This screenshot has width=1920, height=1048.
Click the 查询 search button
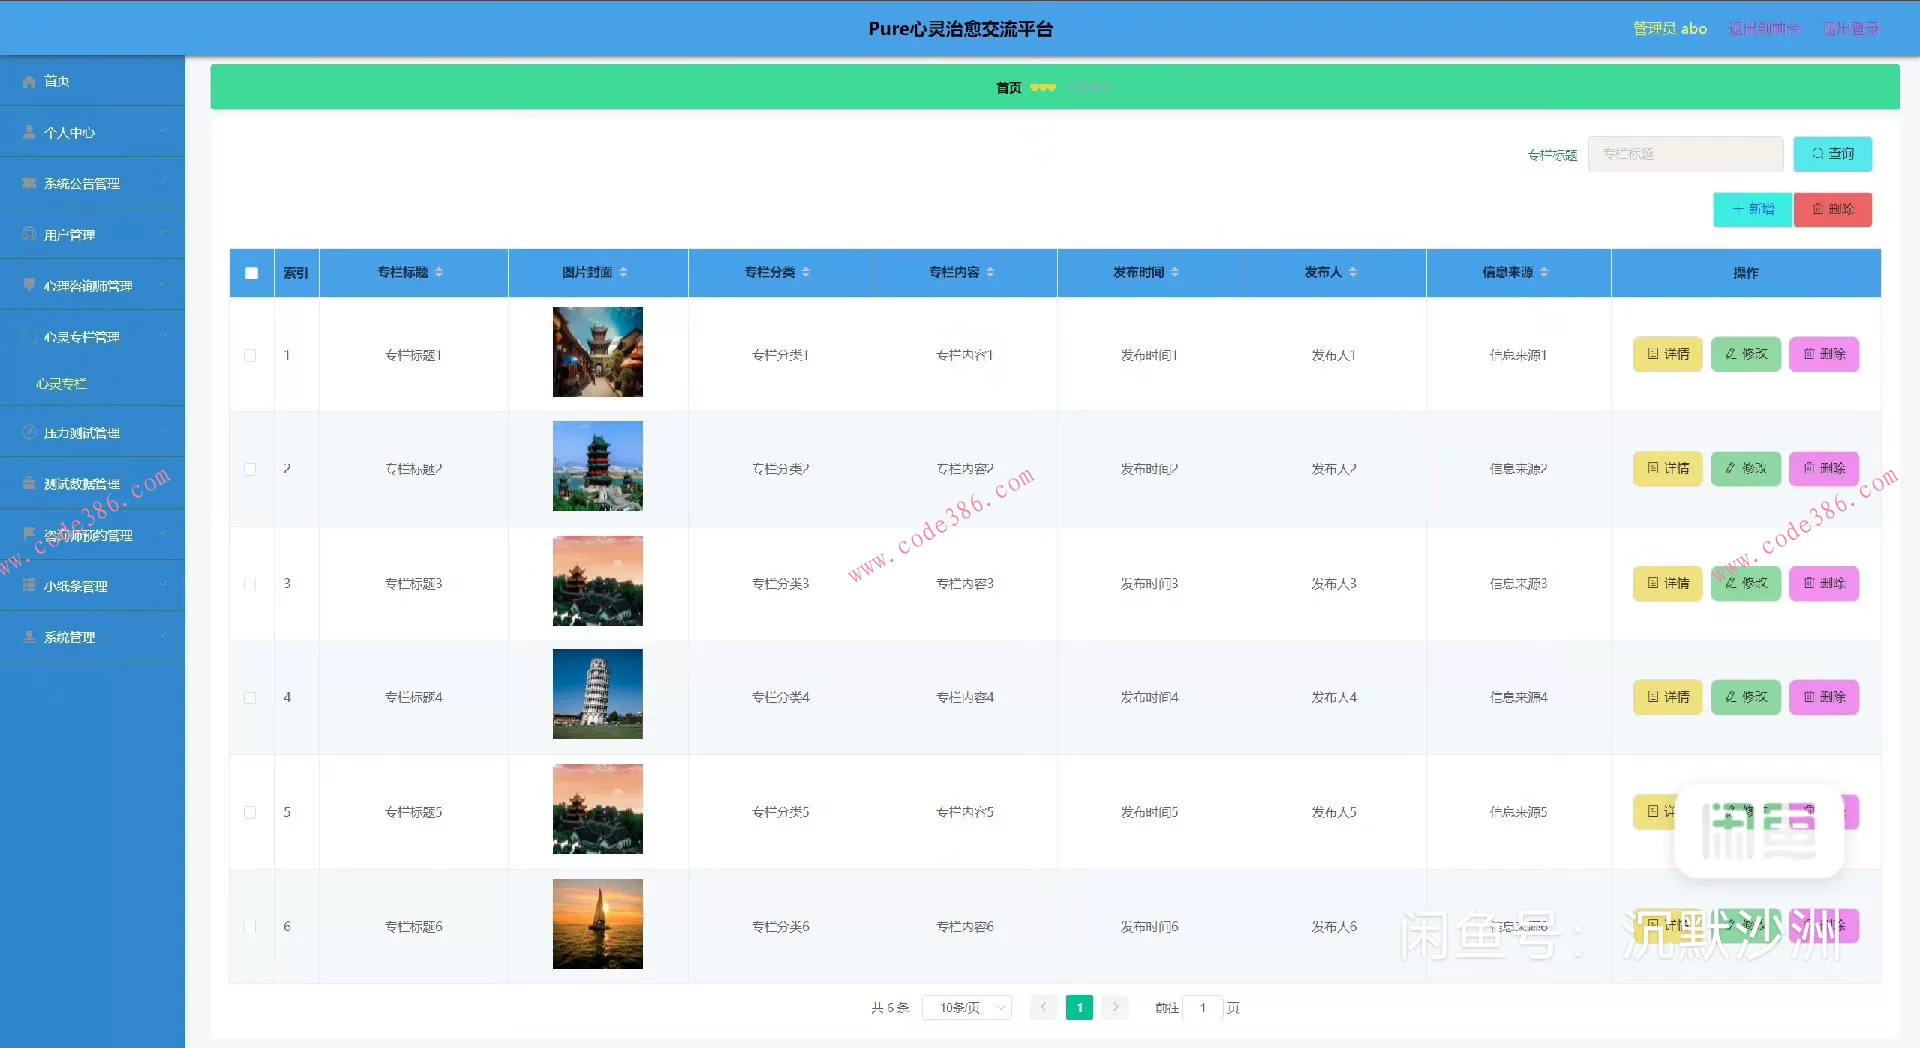(x=1832, y=154)
